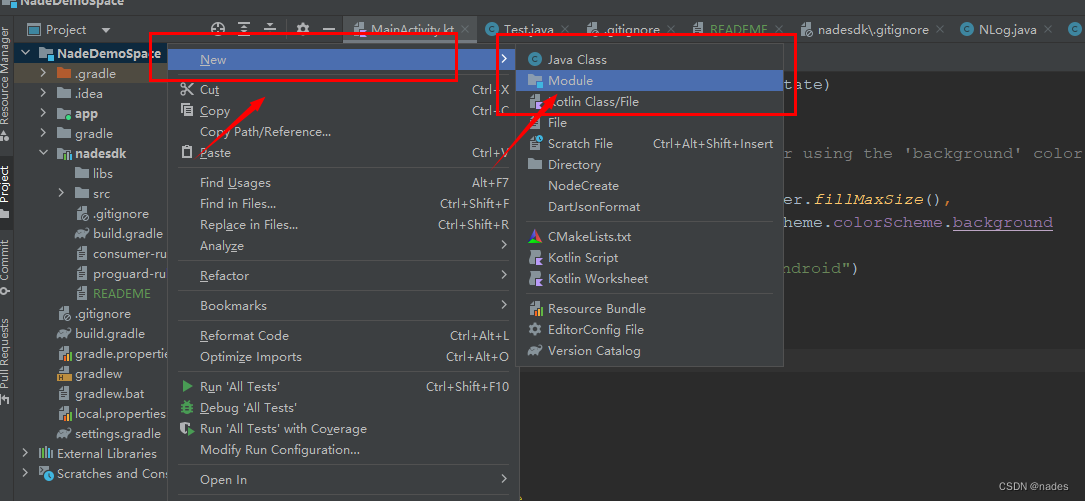The image size is (1085, 501).
Task: Open the Refactor submenu
Action: click(343, 275)
